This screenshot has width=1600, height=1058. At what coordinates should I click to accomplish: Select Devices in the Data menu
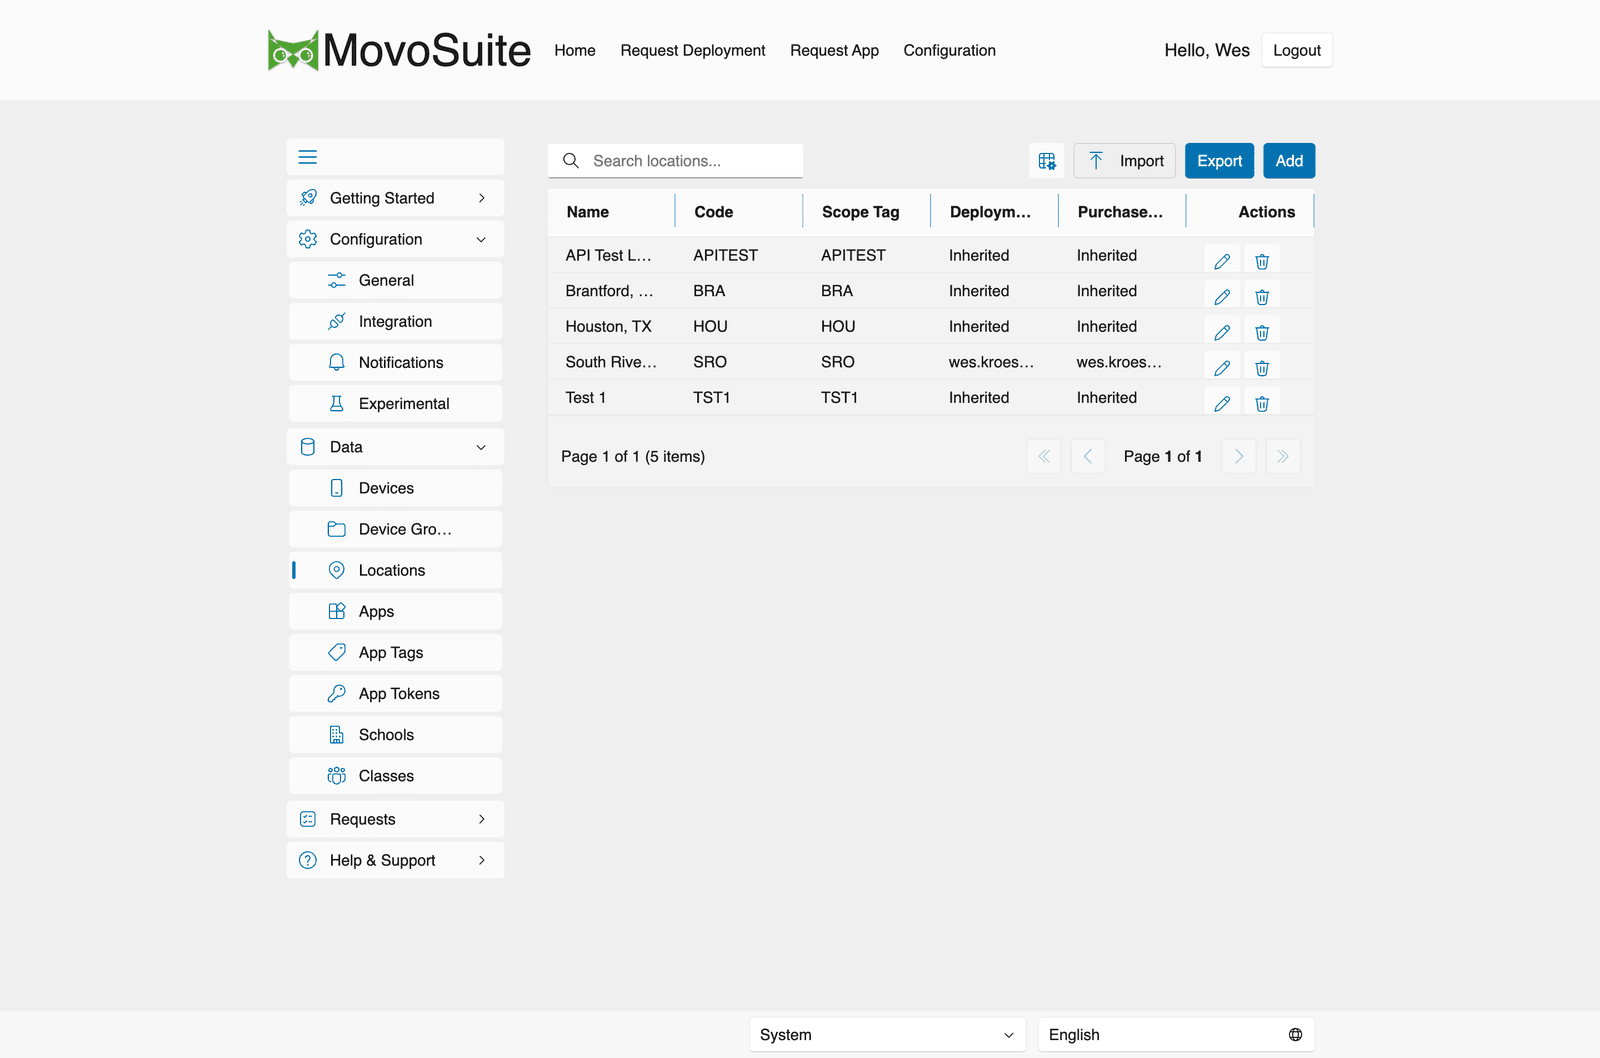click(395, 488)
